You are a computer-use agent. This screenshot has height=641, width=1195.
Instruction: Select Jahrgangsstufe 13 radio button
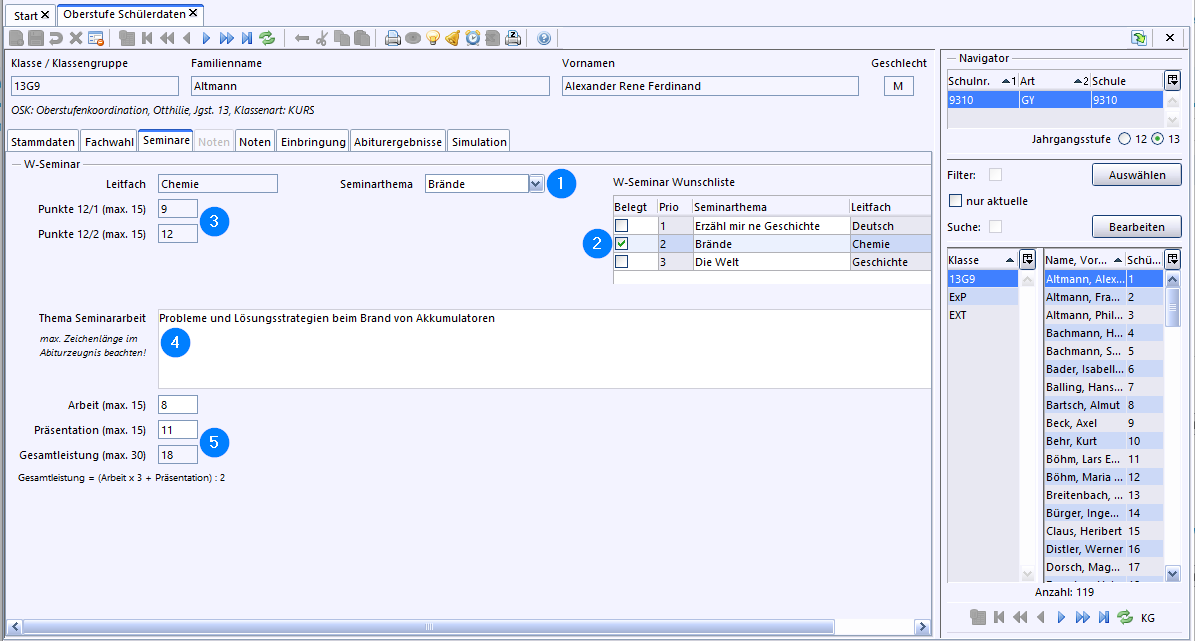coord(1158,139)
